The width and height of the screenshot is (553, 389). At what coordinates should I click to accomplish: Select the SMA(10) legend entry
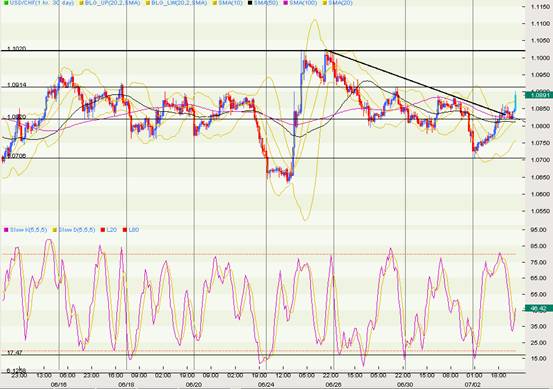click(227, 3)
